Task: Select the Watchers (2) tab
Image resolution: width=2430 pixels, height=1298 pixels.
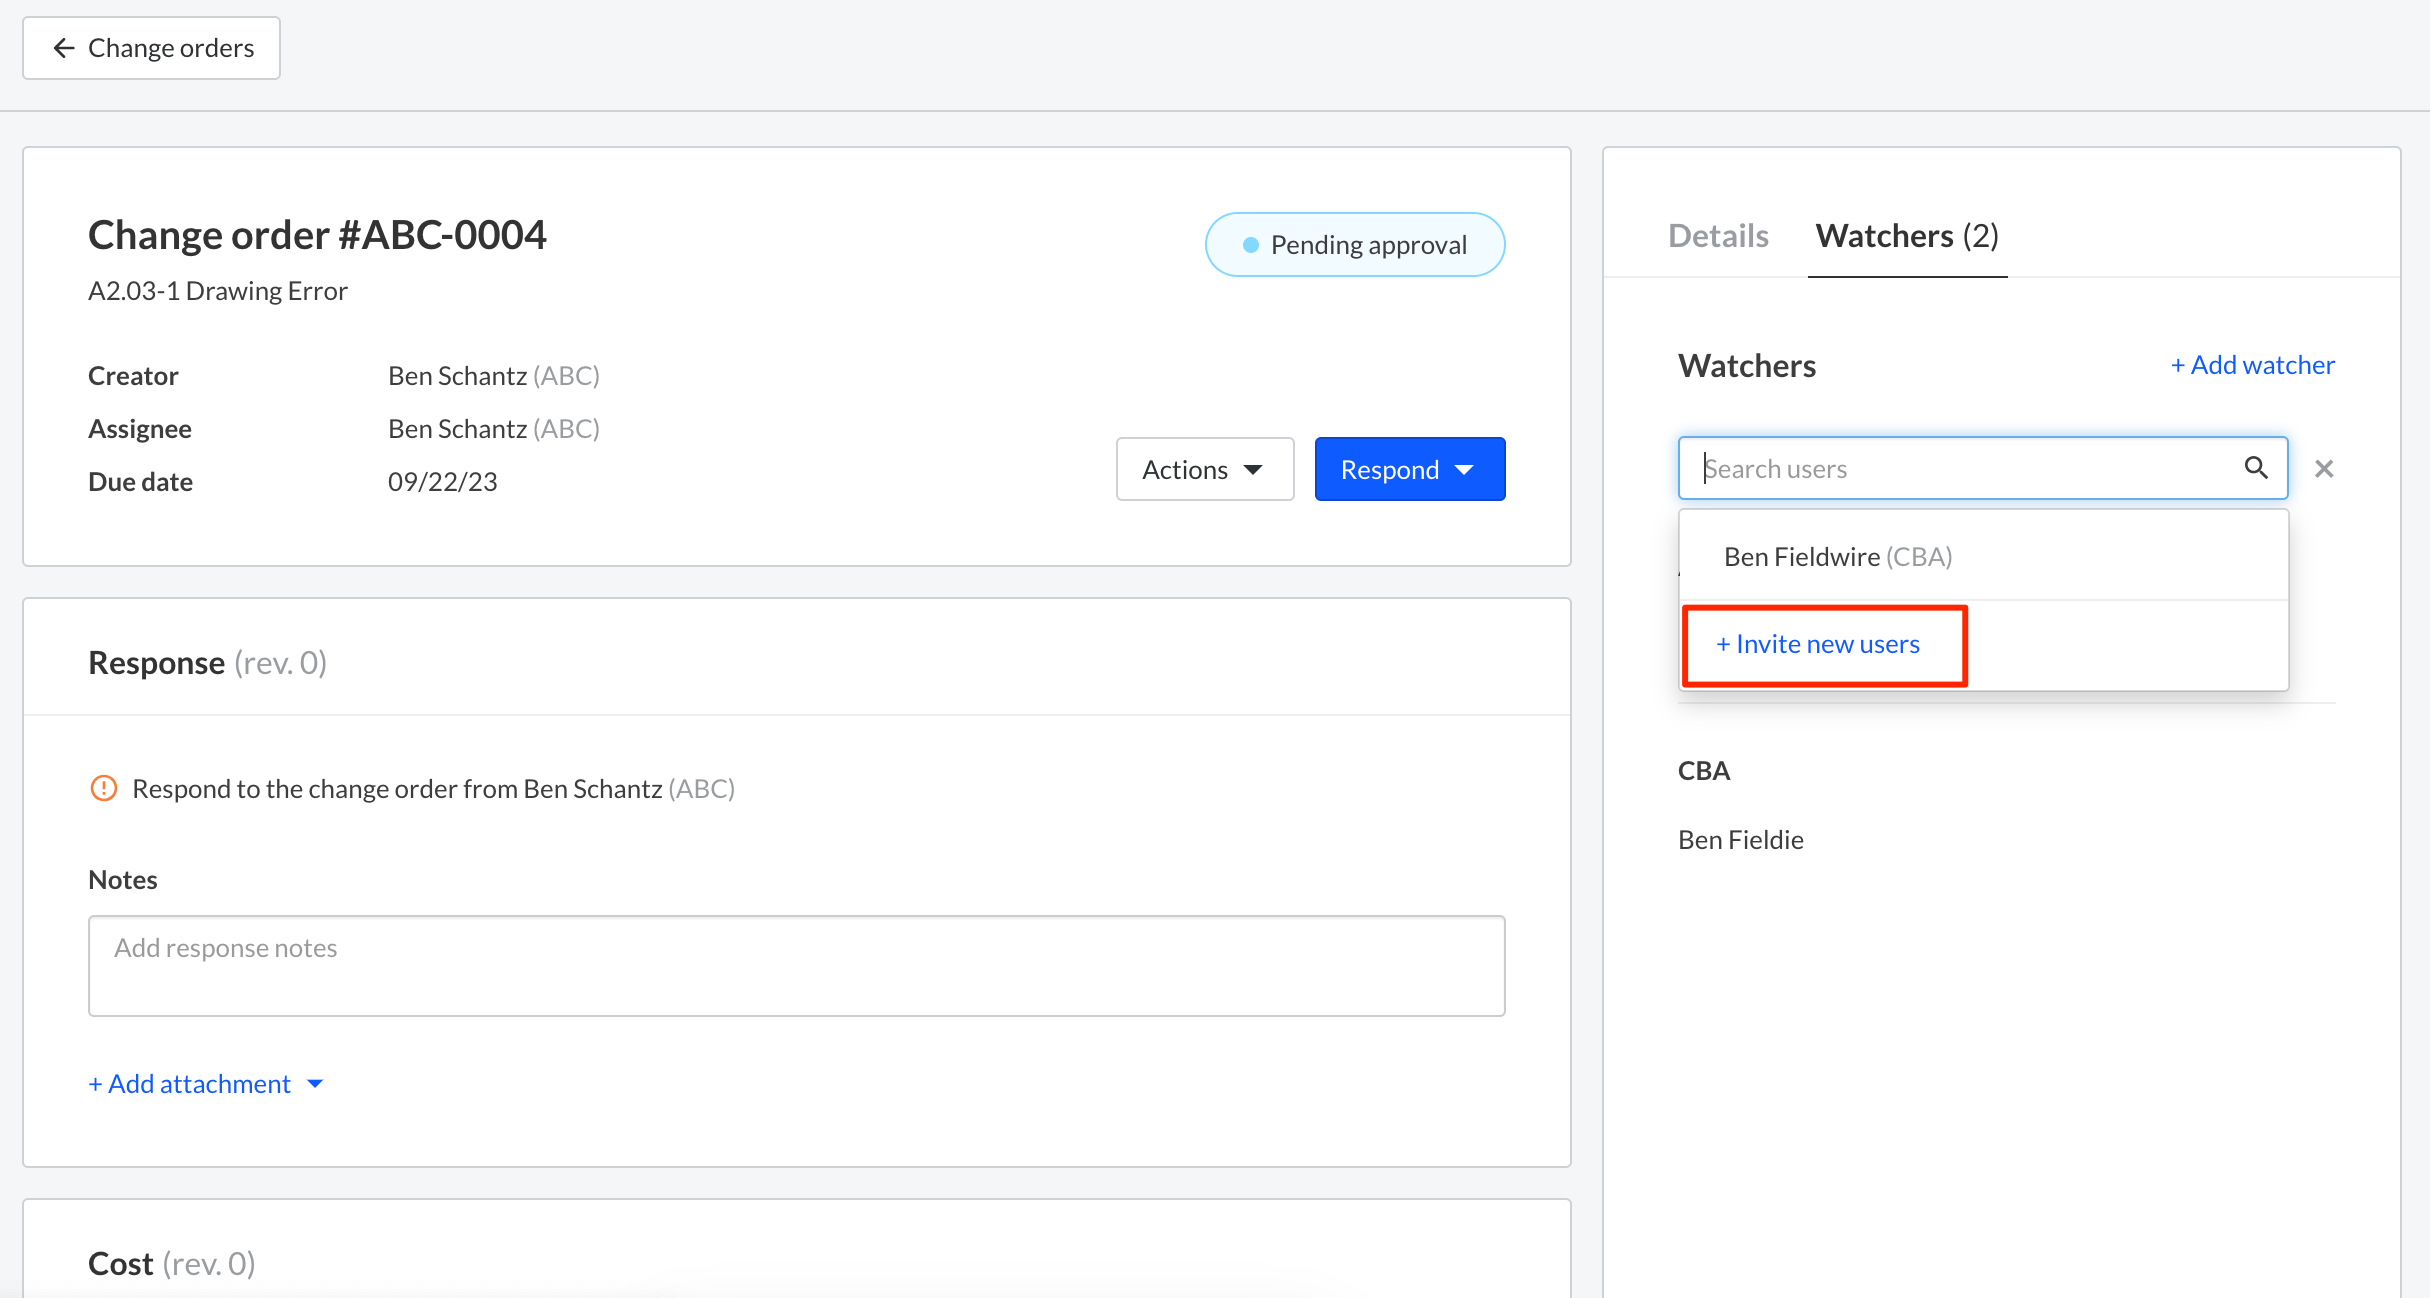Action: [1906, 236]
